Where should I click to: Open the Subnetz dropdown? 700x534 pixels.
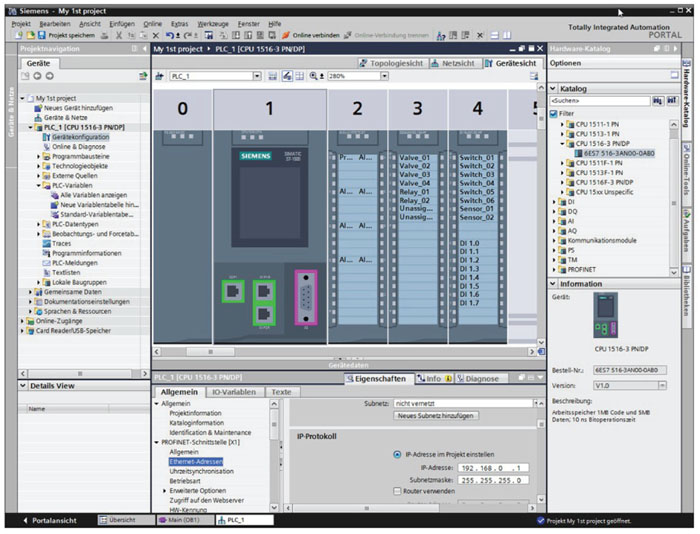[536, 403]
